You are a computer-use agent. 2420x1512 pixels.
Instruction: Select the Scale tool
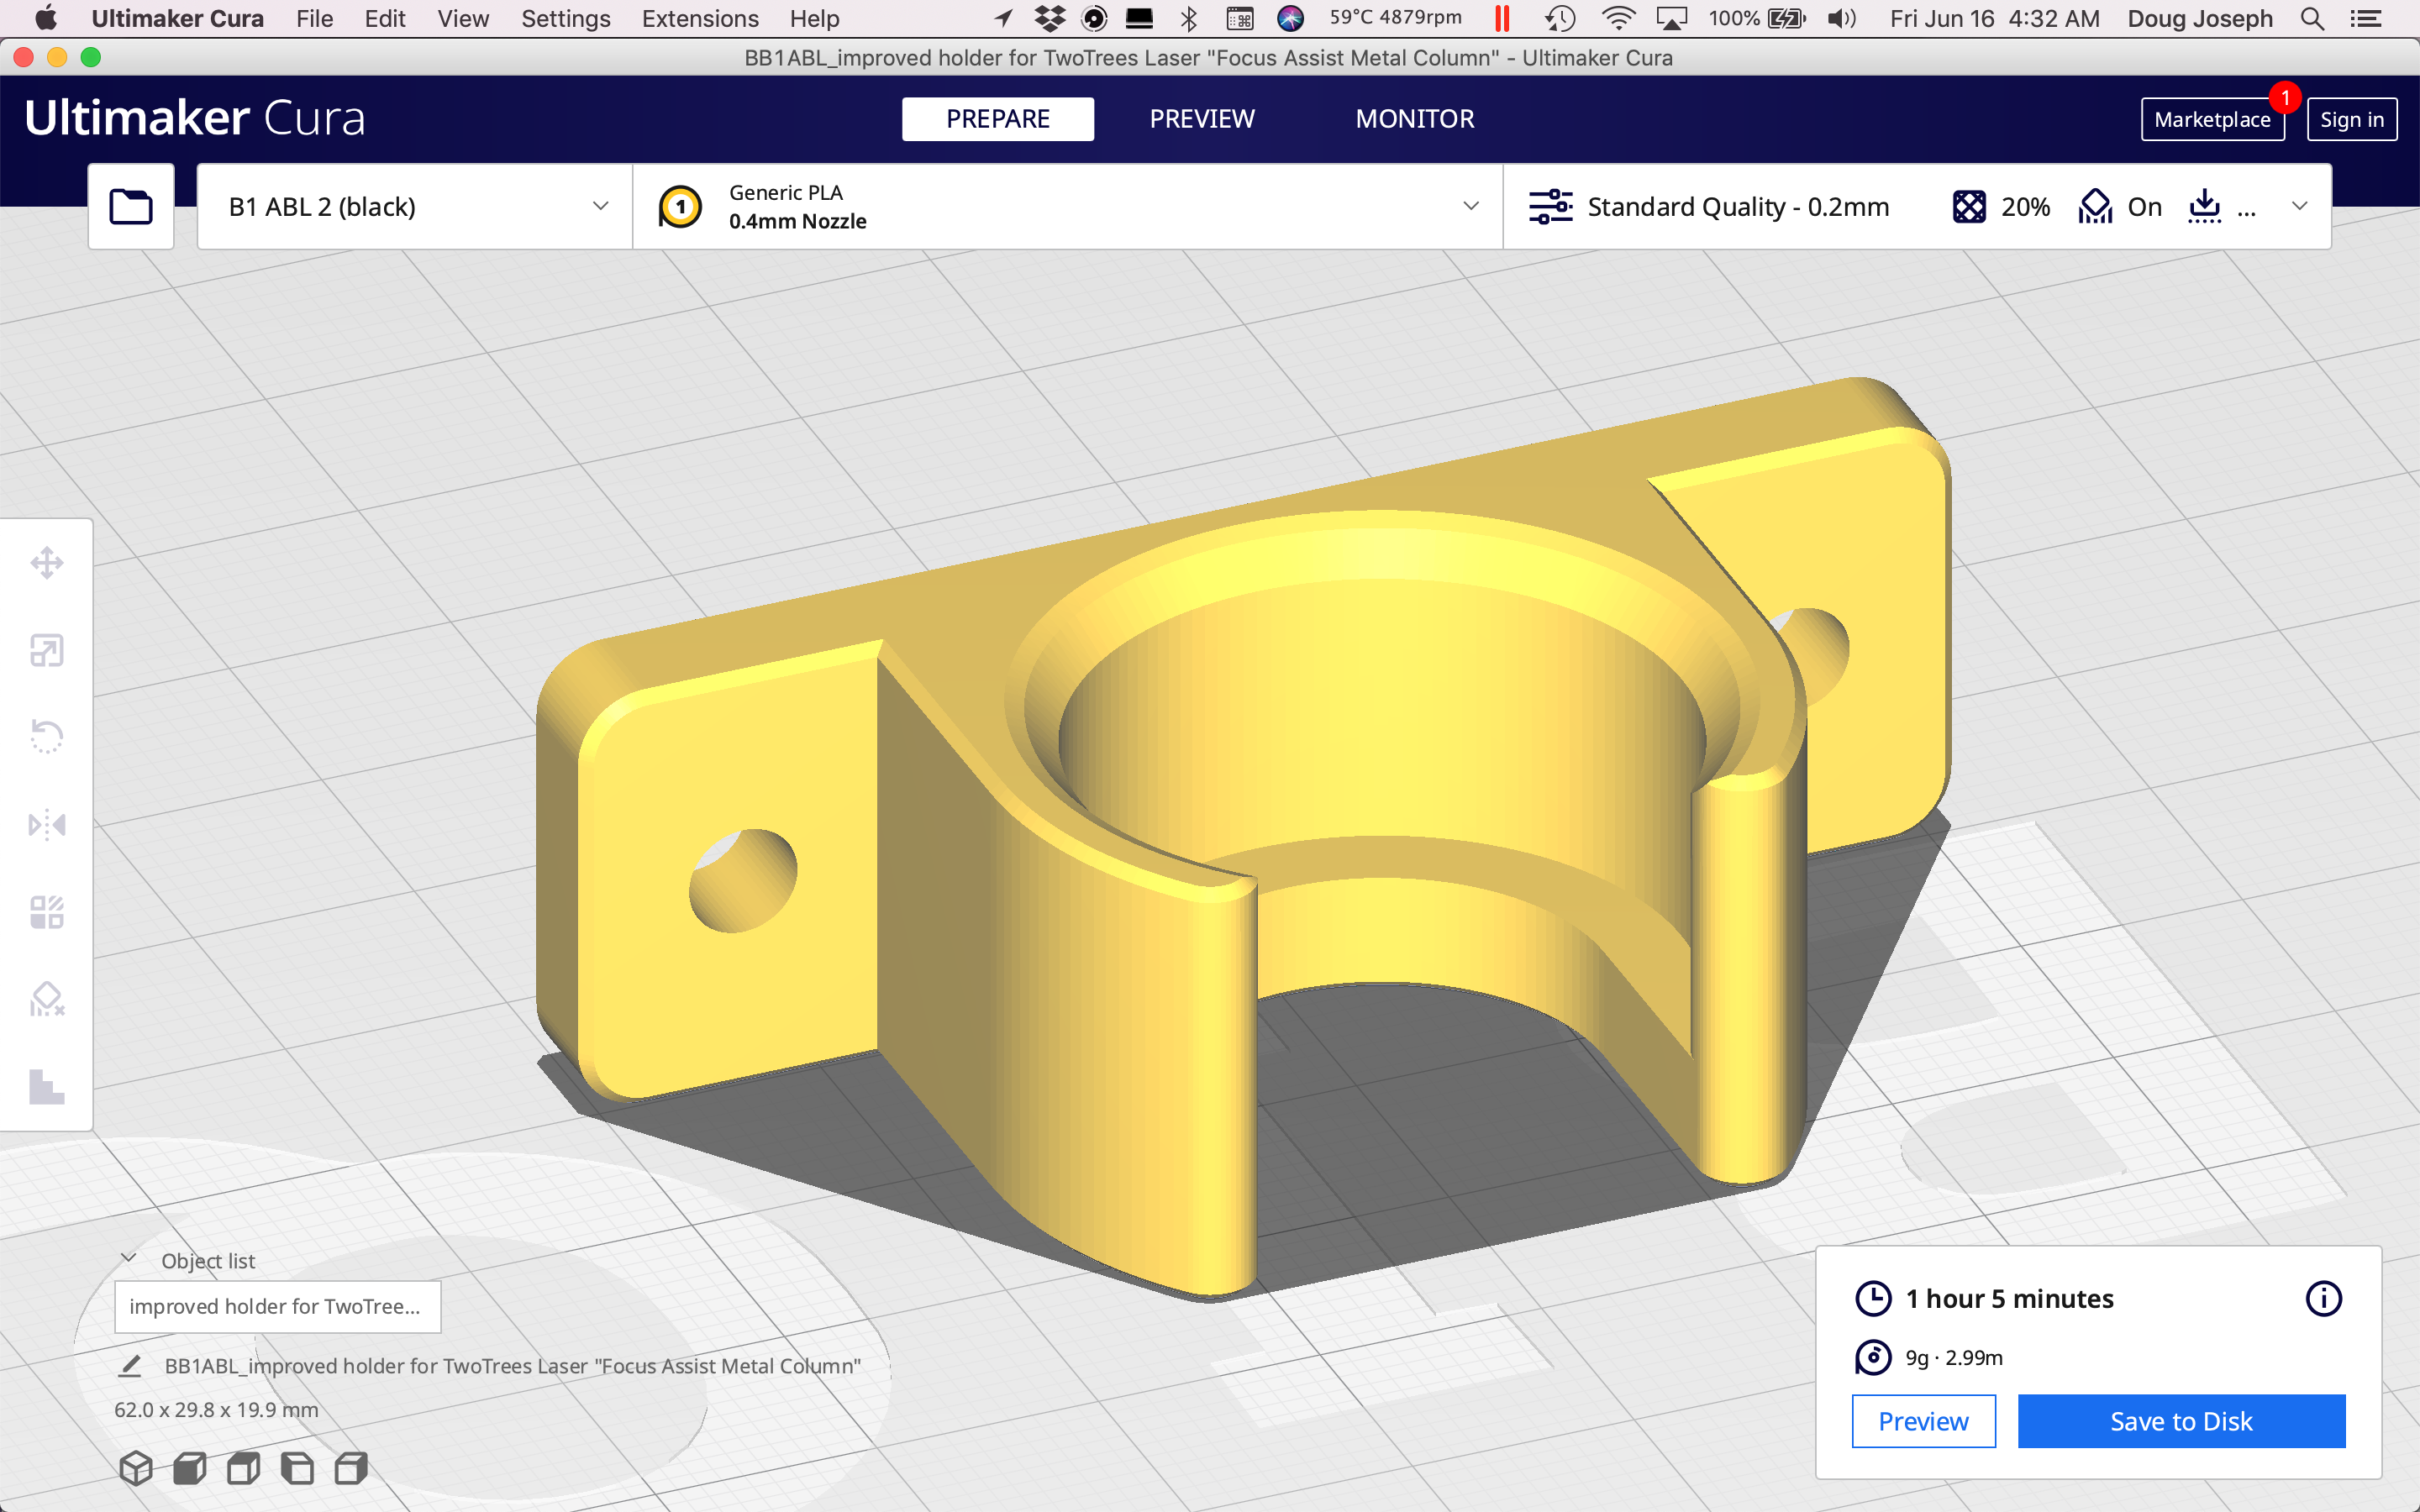coord(46,650)
